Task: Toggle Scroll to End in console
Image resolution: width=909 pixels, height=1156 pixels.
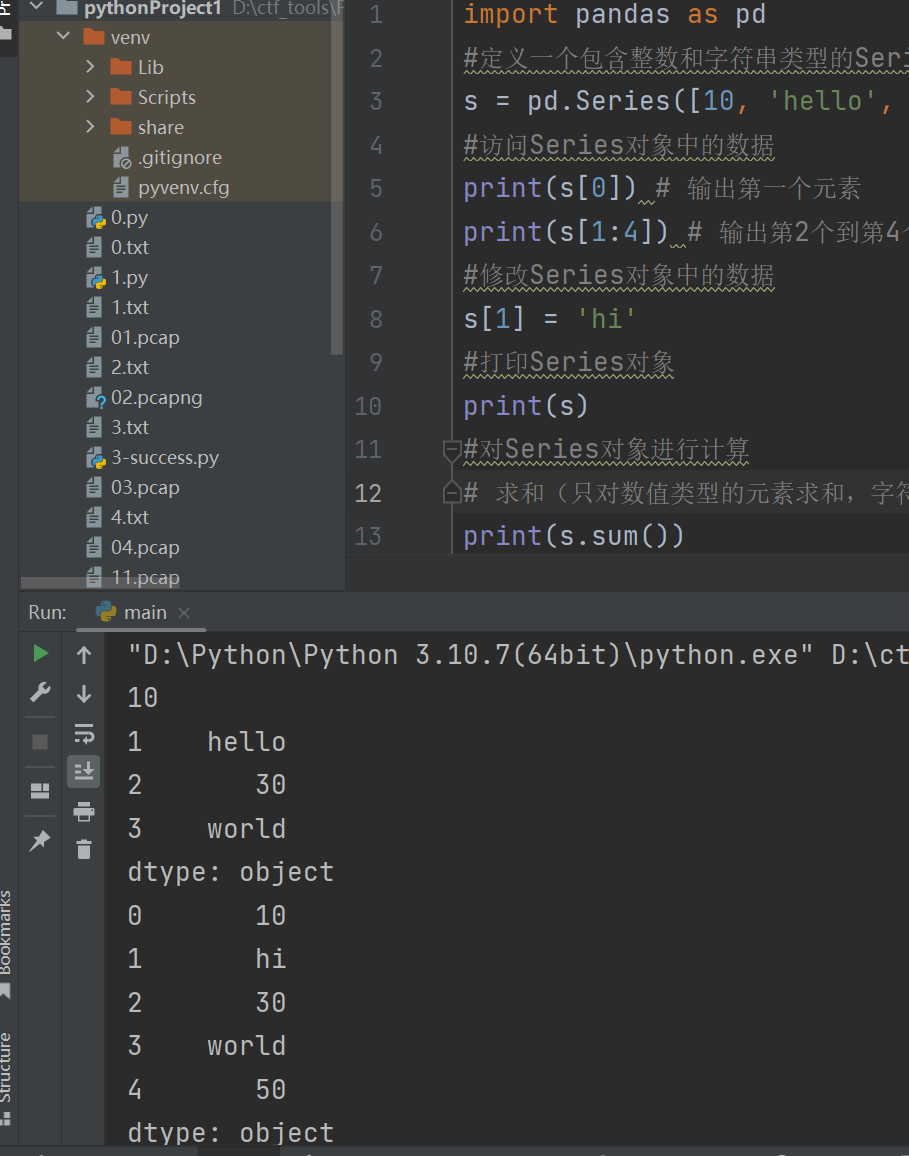Action: [x=84, y=771]
